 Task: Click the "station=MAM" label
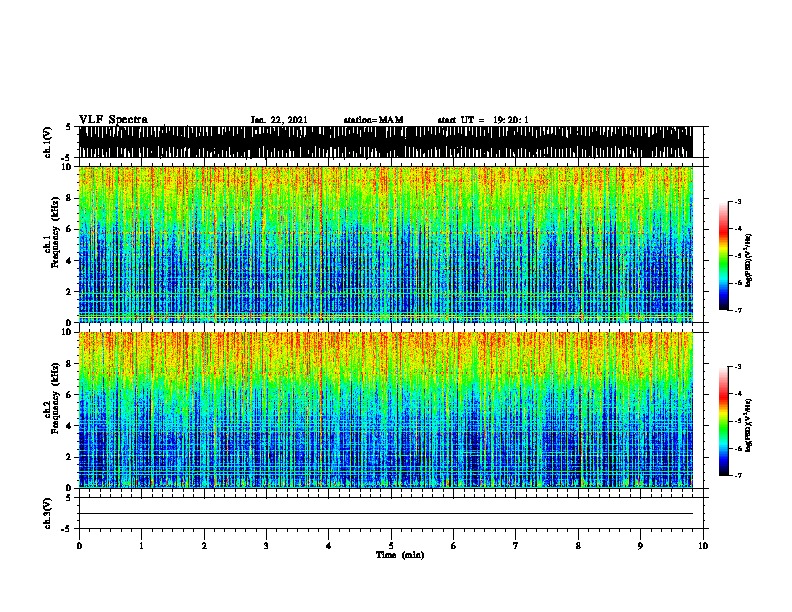373,120
